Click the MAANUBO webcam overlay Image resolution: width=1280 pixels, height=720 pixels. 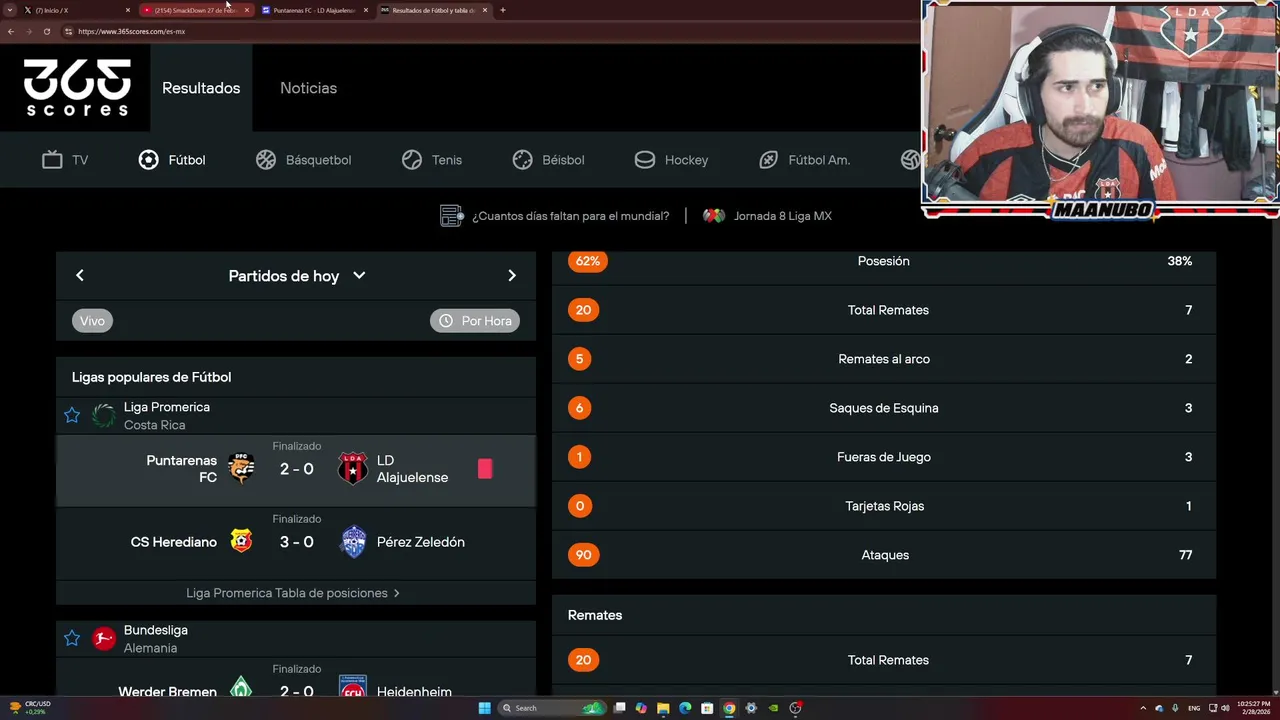1100,109
